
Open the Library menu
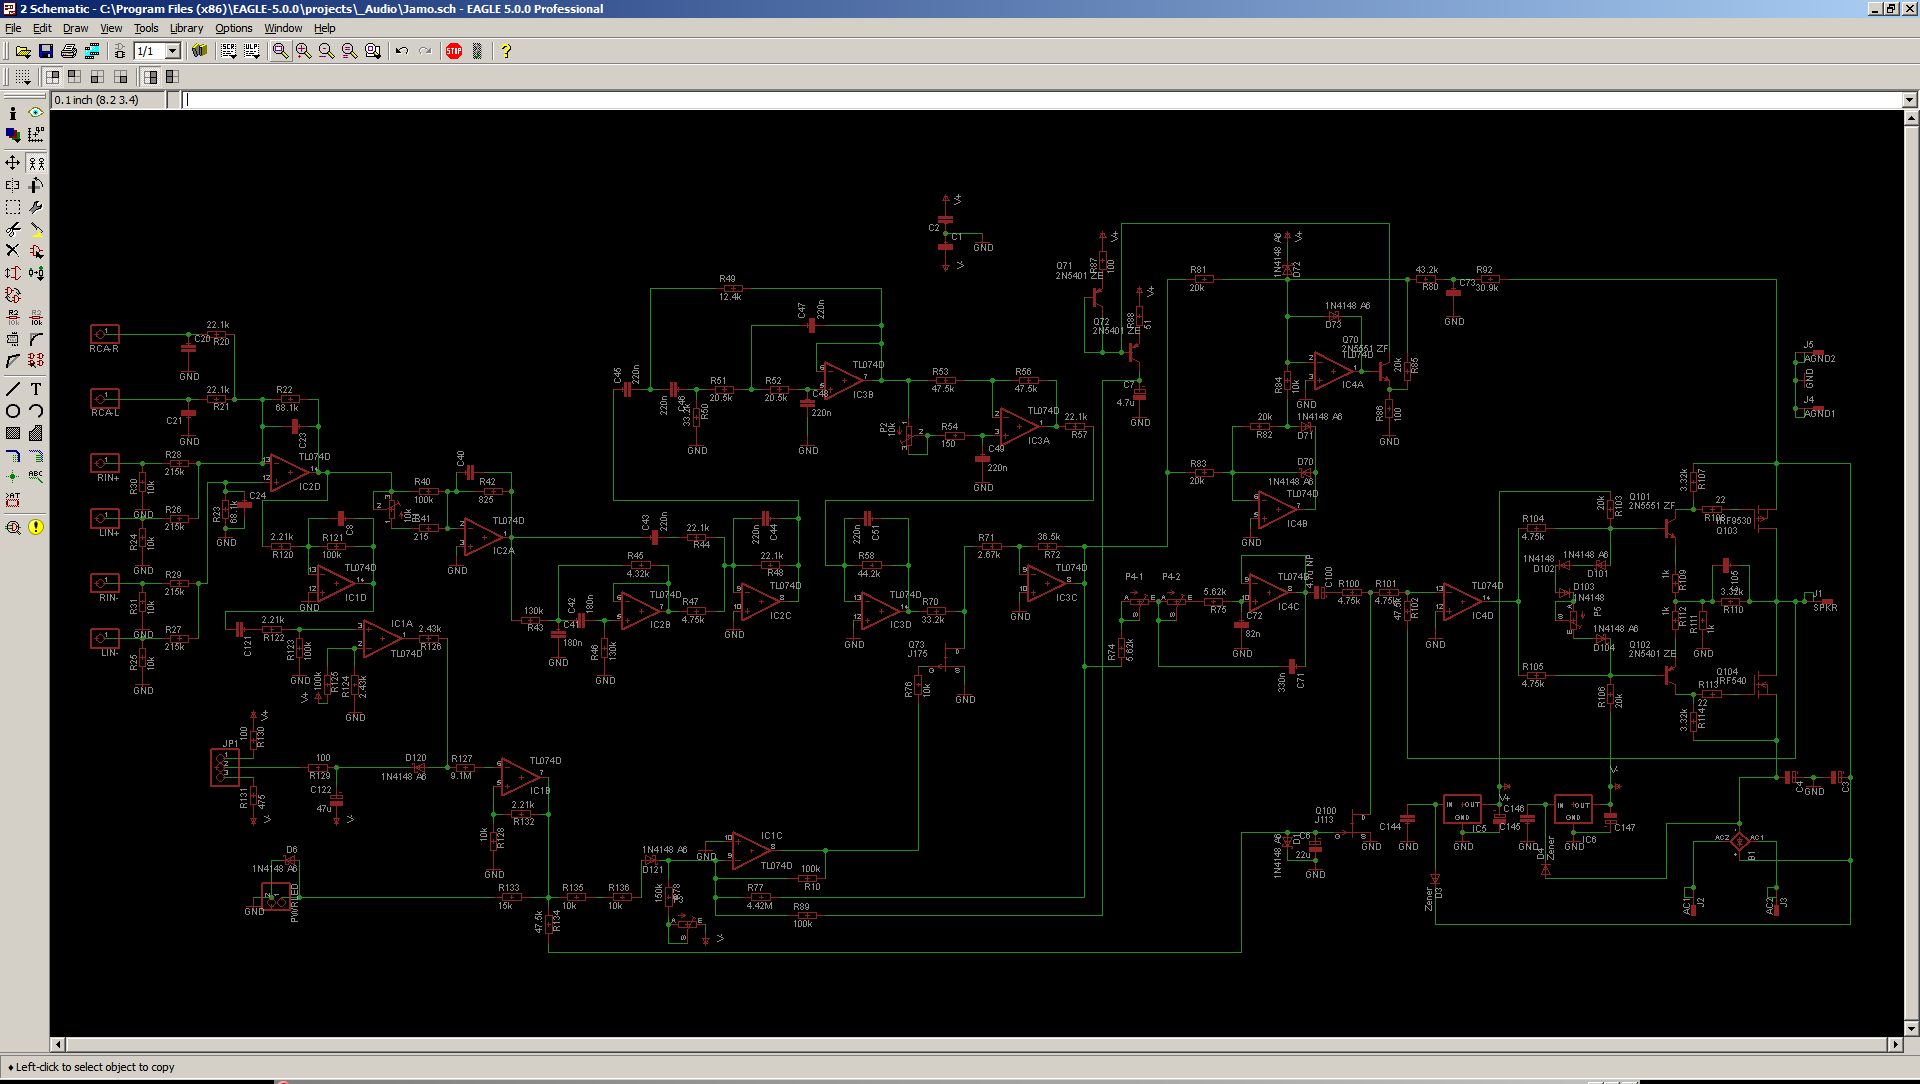pyautogui.click(x=186, y=28)
